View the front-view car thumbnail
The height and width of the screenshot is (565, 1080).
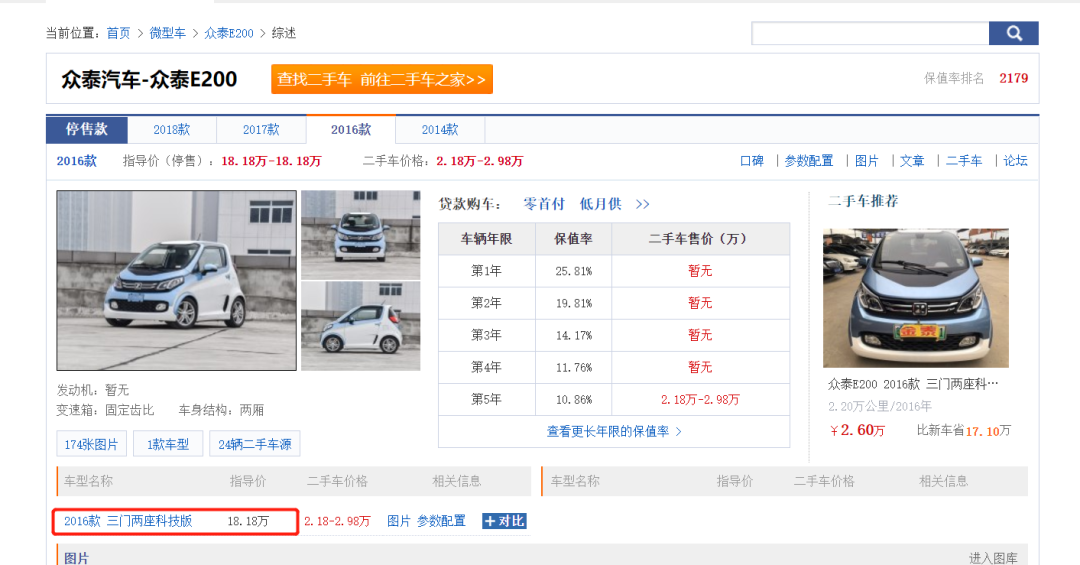pos(361,234)
